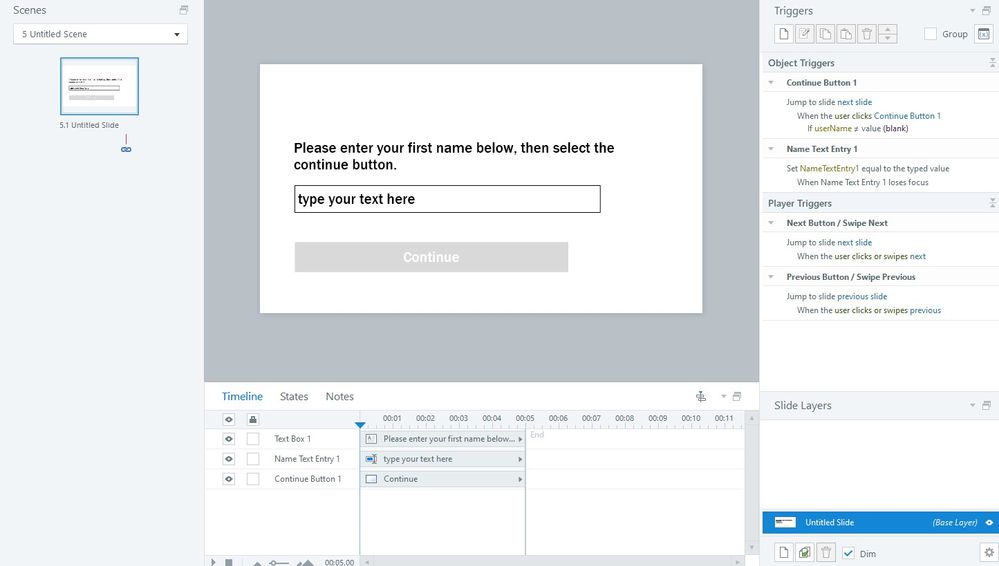
Task: Lock Text Box 1 layer
Action: (x=253, y=439)
